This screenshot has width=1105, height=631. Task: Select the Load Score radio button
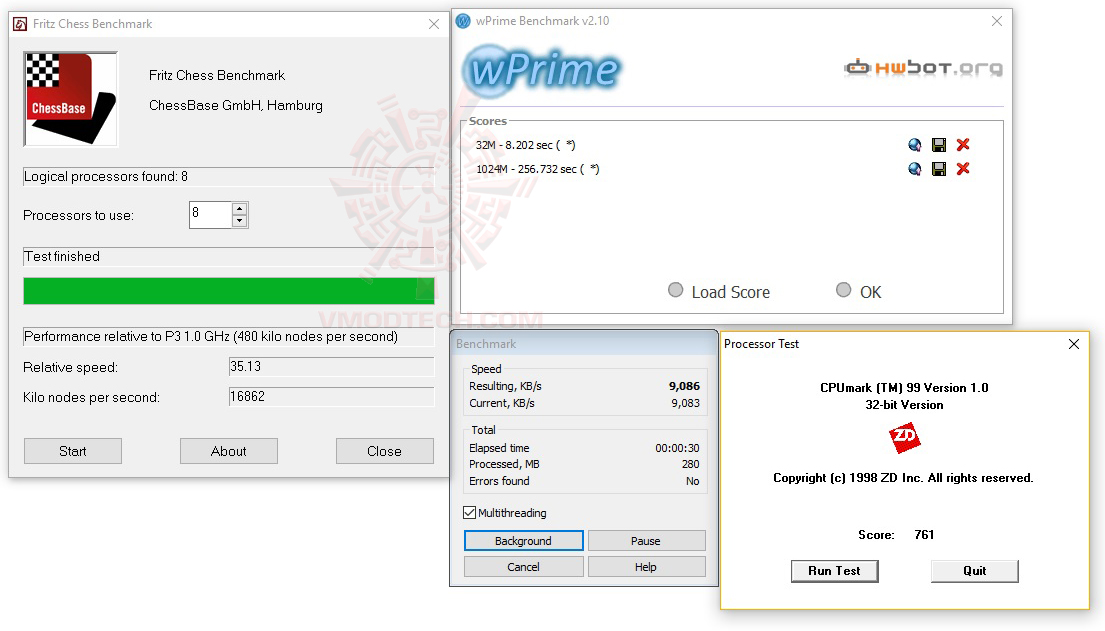click(x=675, y=290)
